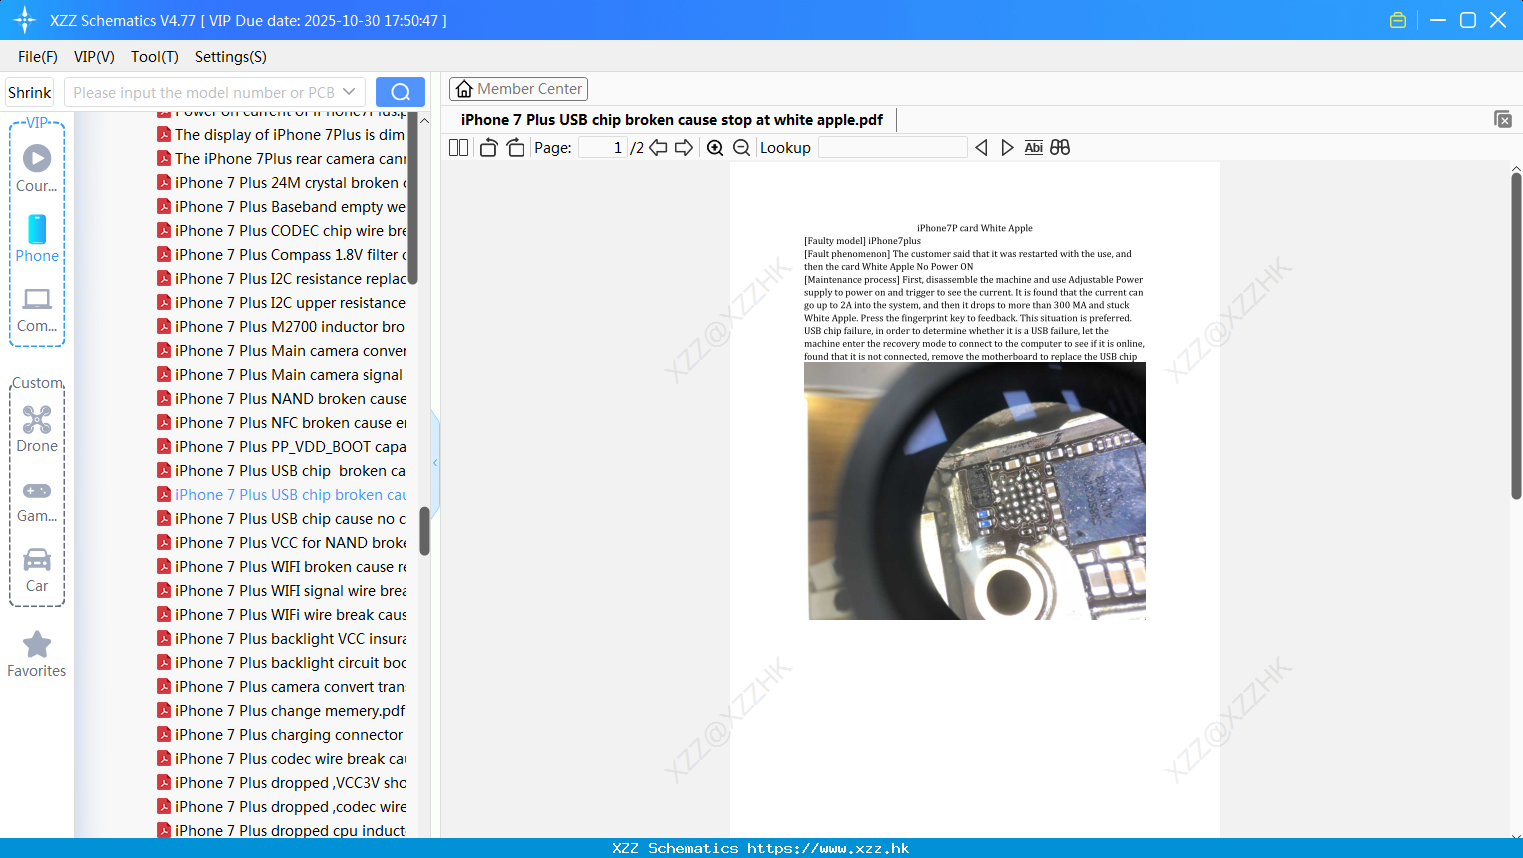This screenshot has width=1523, height=858.
Task: Open 'iPhone 7 Plus WIFI broken cause' file
Action: [281, 567]
